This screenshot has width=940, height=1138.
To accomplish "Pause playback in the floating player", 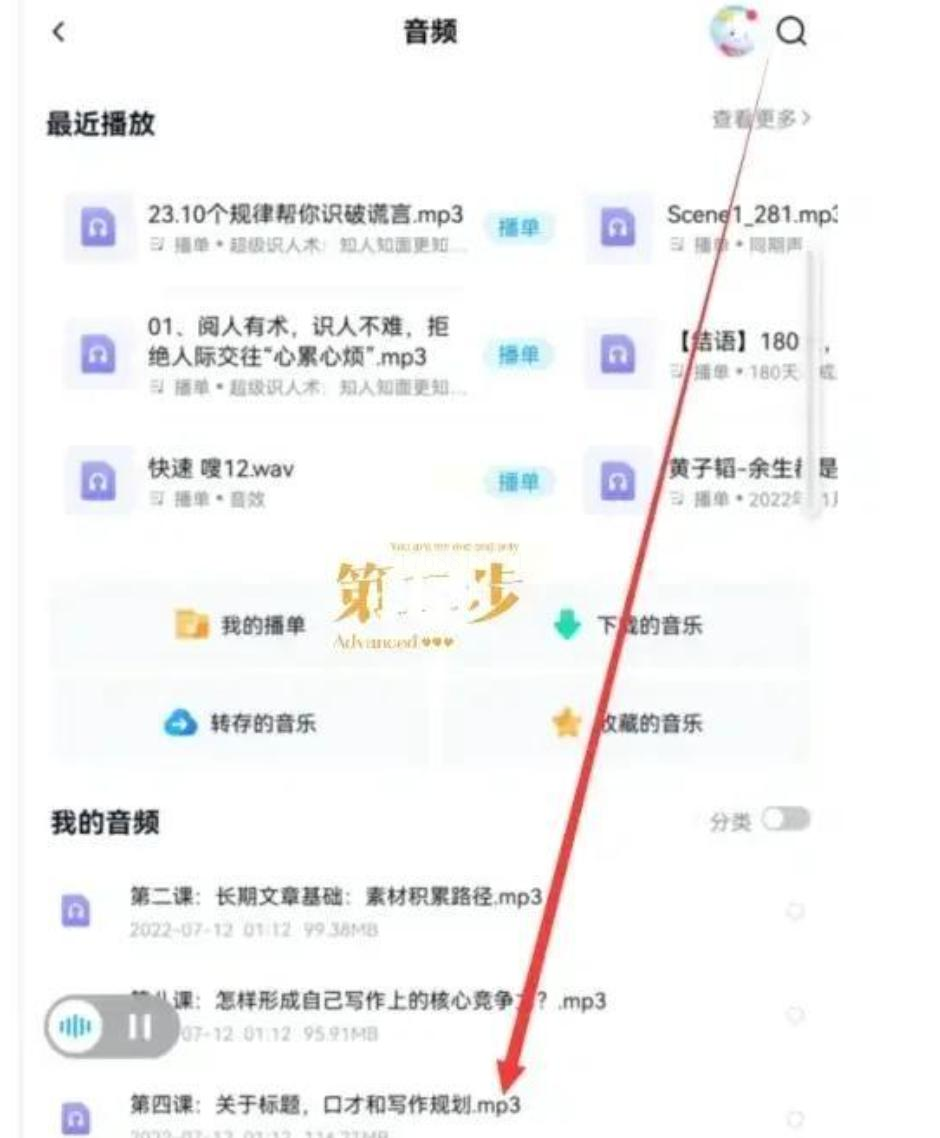I will click(139, 1026).
